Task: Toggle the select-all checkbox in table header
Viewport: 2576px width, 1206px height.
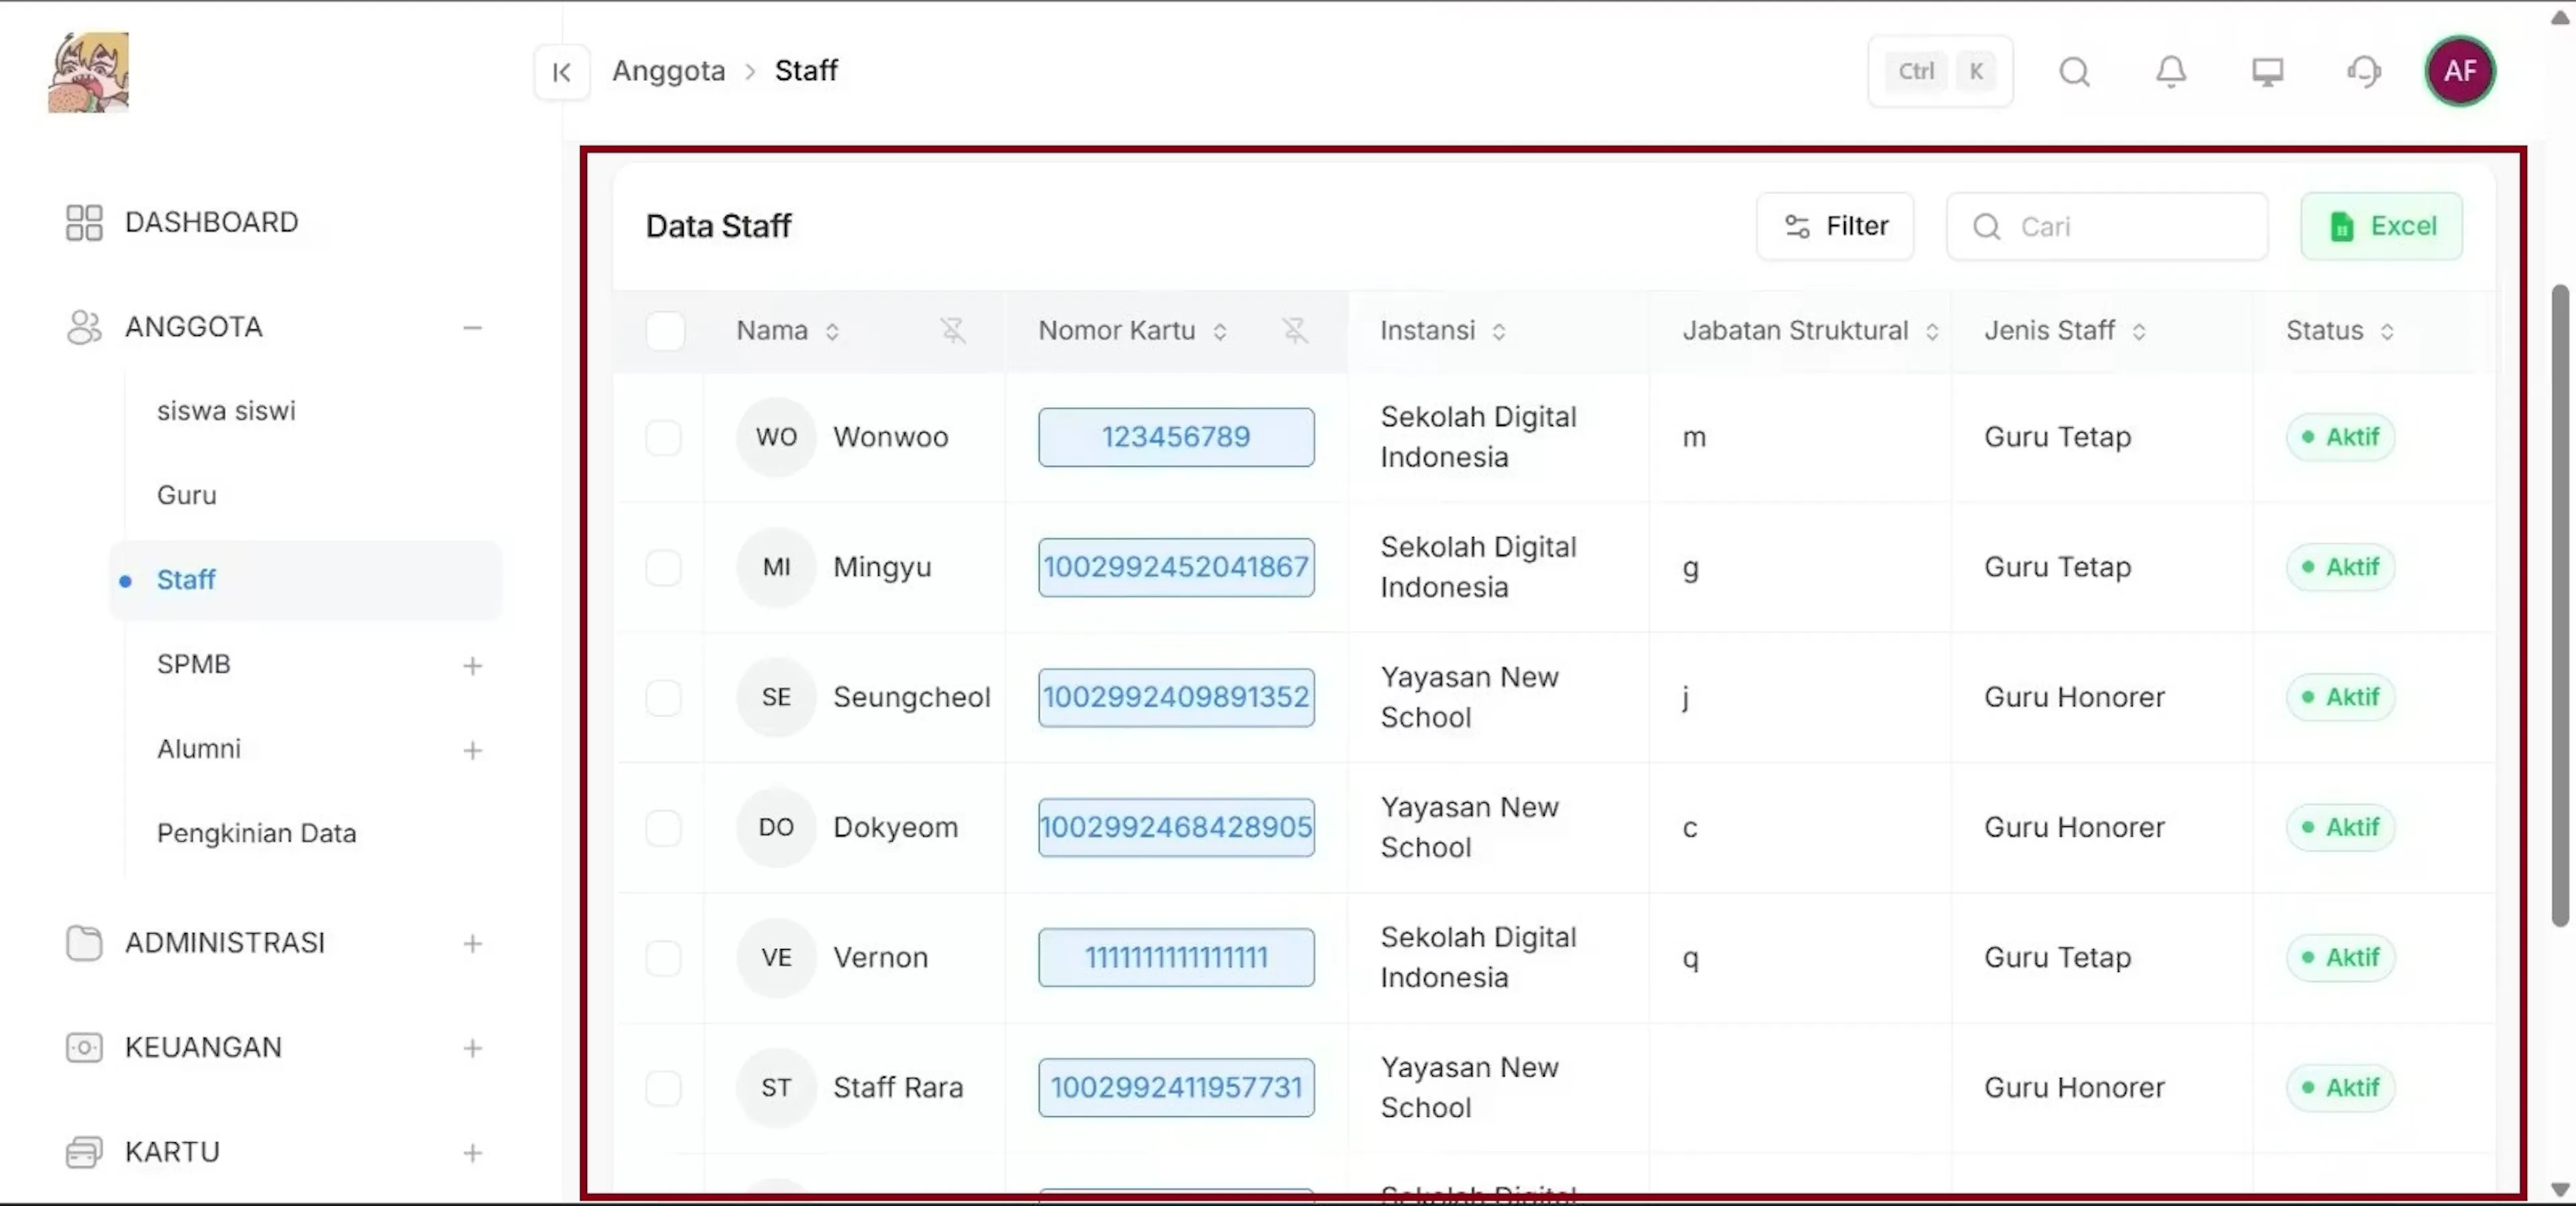Action: click(x=665, y=331)
